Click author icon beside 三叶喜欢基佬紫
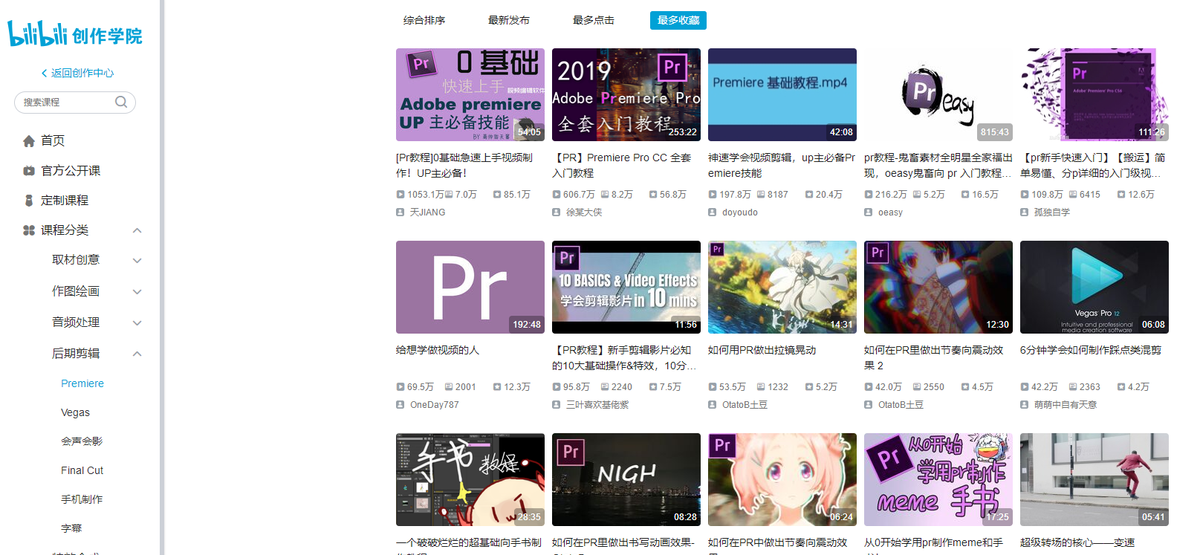The height and width of the screenshot is (555, 1200). pyautogui.click(x=557, y=405)
